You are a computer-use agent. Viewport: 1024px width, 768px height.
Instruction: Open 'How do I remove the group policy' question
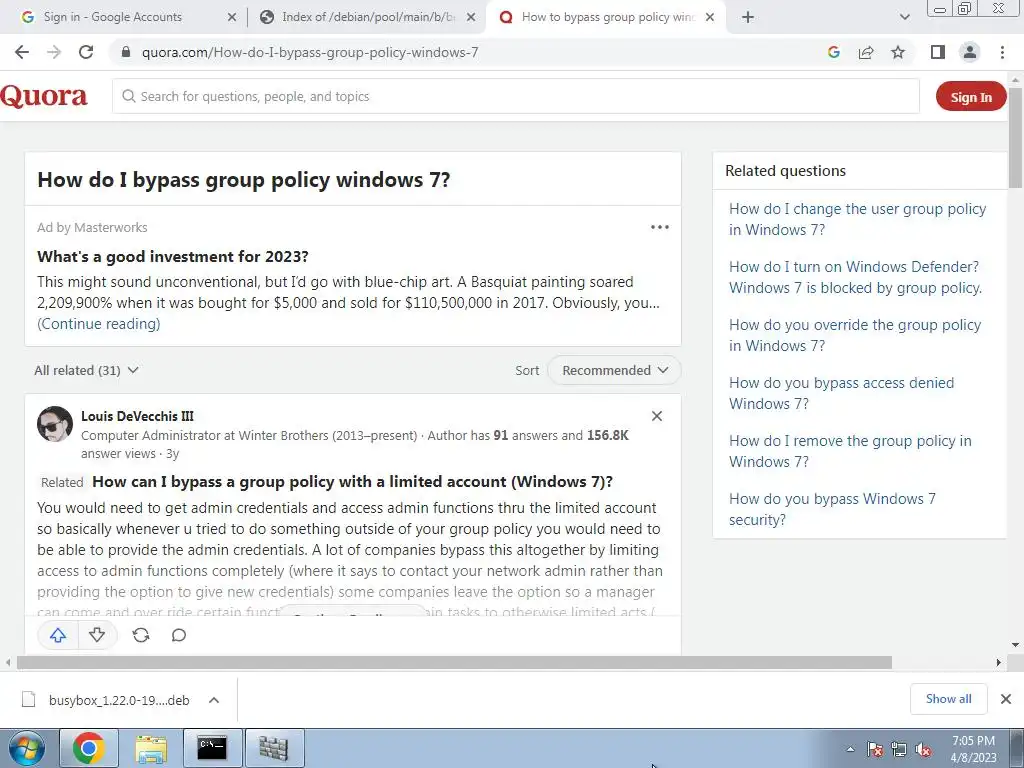coord(850,451)
